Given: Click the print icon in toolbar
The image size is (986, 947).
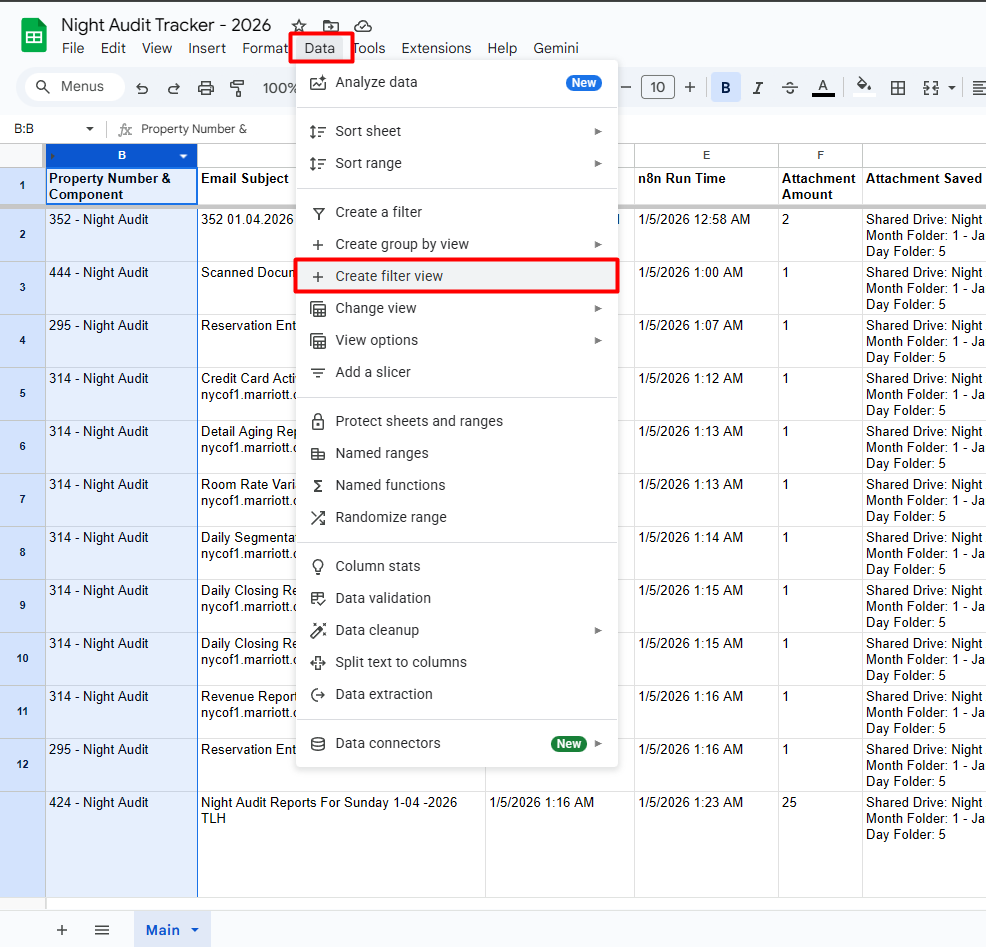Looking at the screenshot, I should (x=206, y=88).
